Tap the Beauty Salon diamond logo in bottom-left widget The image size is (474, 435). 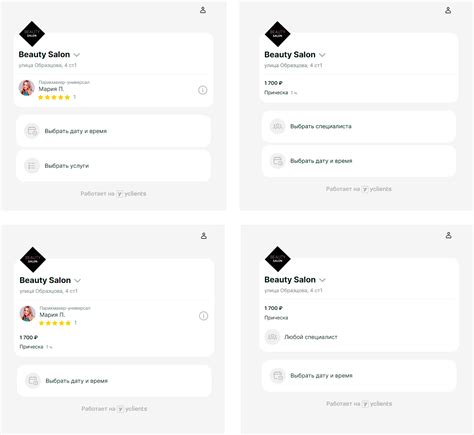pyautogui.click(x=33, y=259)
